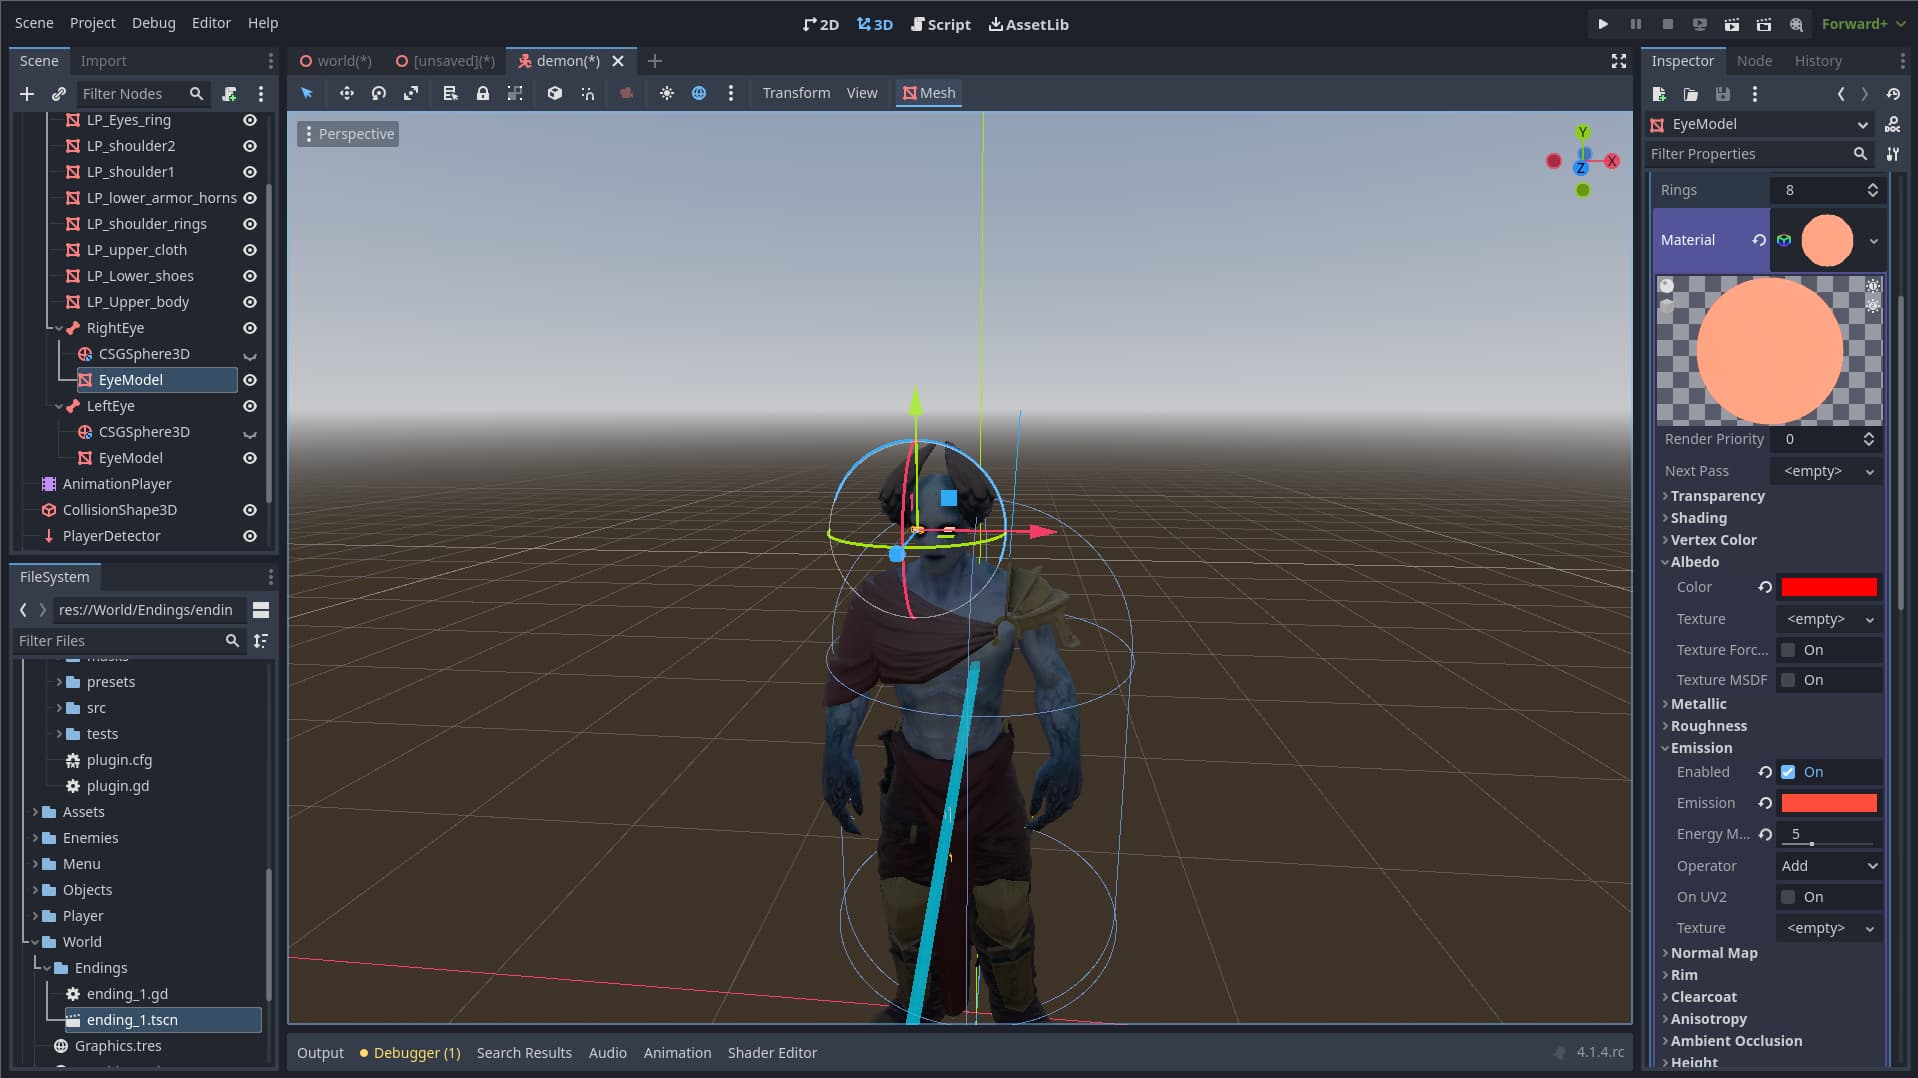Select the Select Mode arrow tool
Viewport: 1918px width, 1078px height.
(x=307, y=93)
